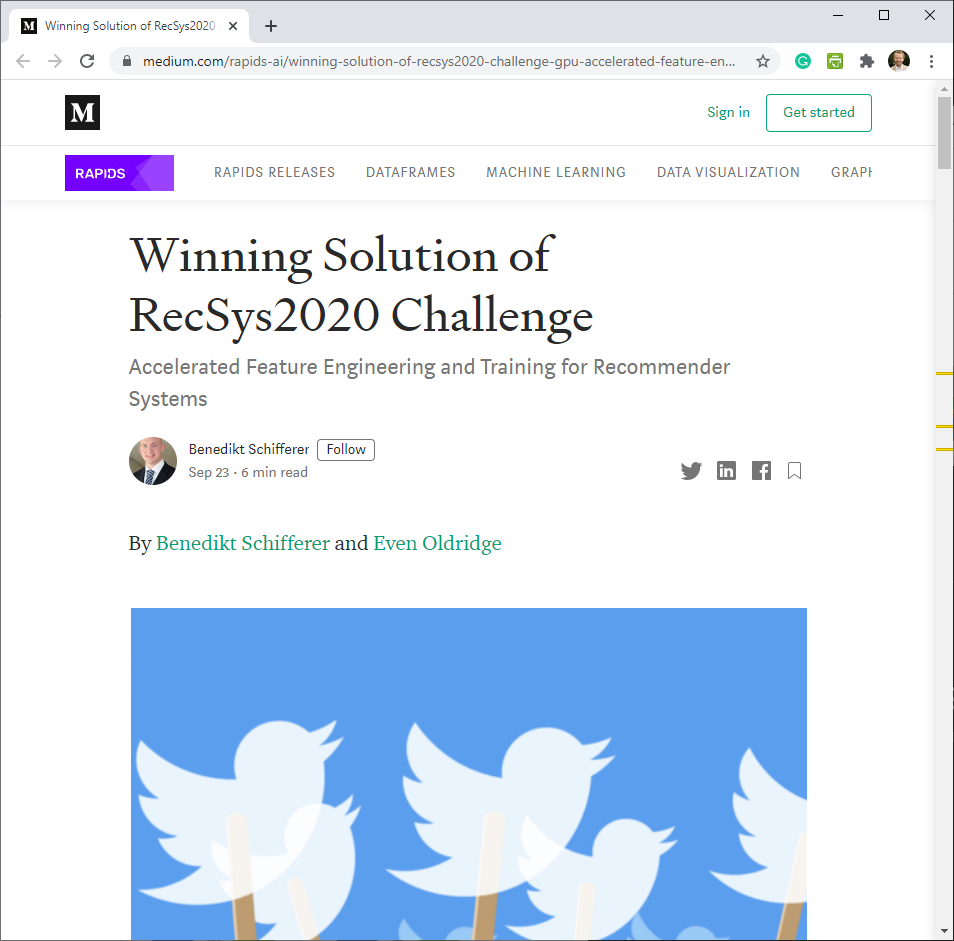Go forward to the next page
954x941 pixels.
[55, 61]
